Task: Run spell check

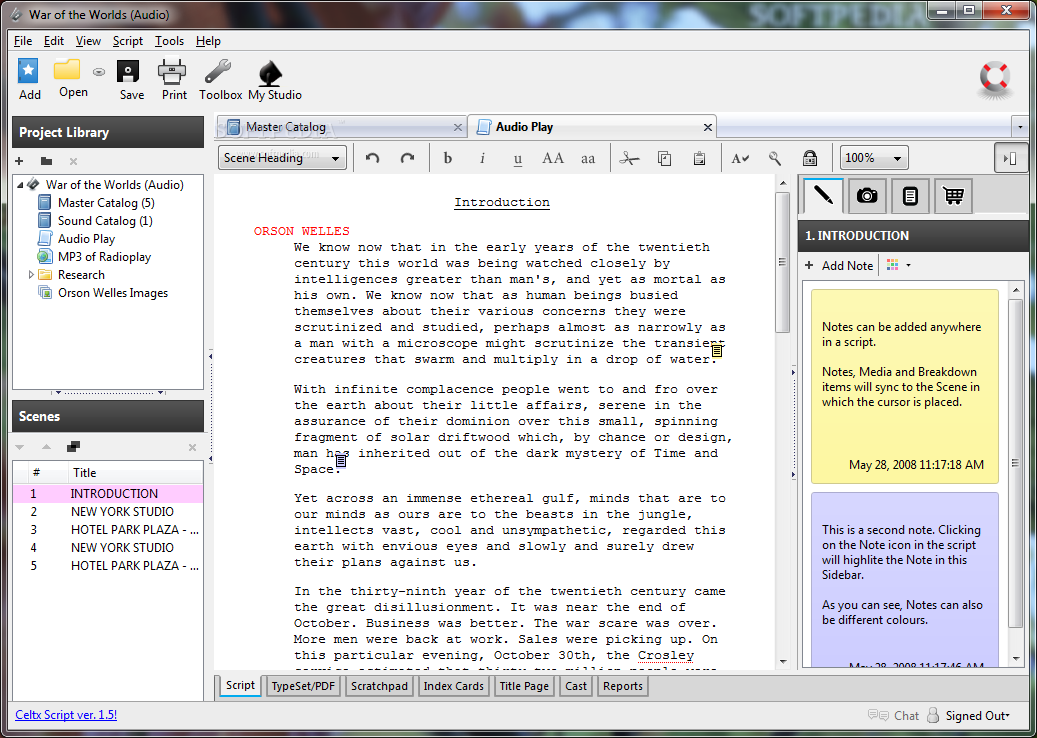Action: coord(740,159)
